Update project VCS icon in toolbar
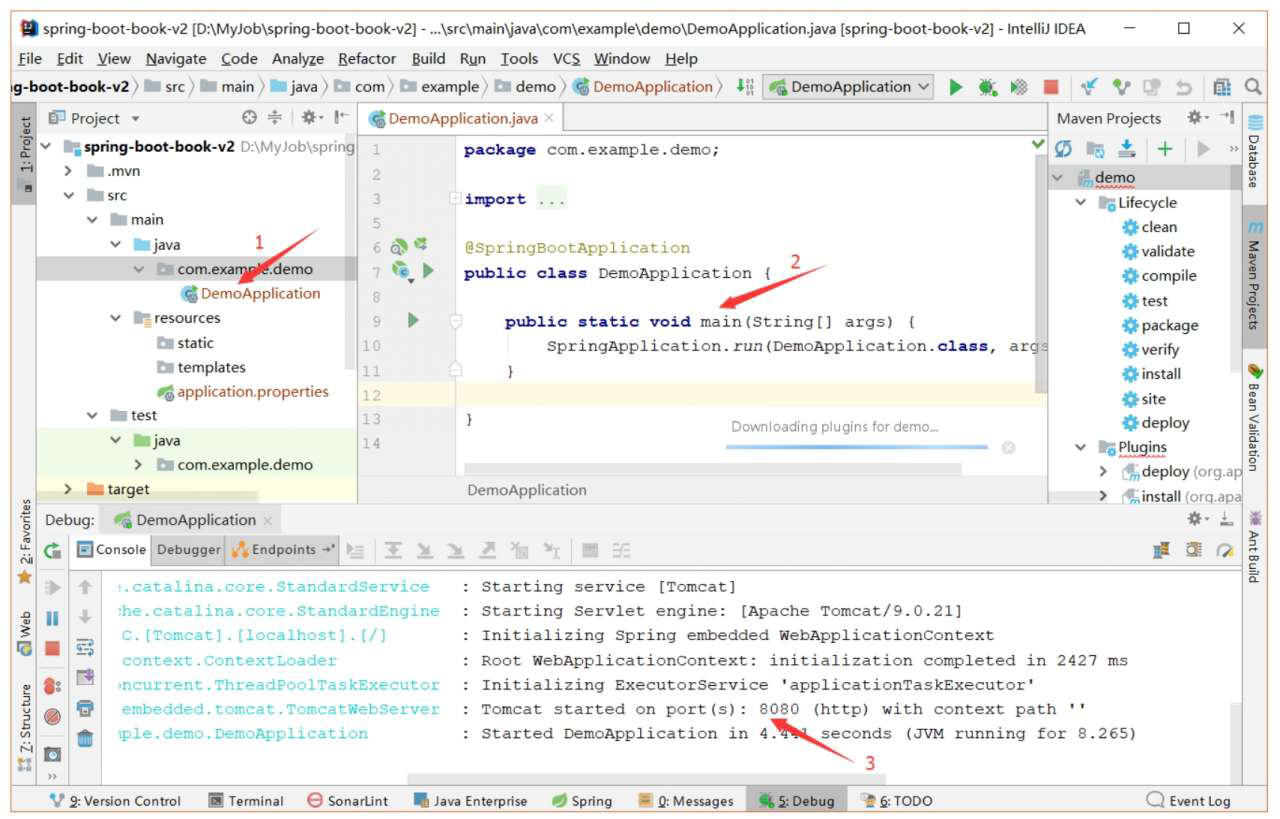Screen dimensions: 1280x819 click(x=1090, y=87)
